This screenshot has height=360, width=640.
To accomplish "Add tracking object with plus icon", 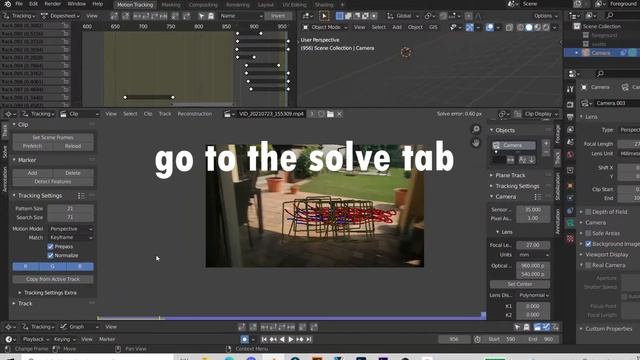I will click(546, 143).
